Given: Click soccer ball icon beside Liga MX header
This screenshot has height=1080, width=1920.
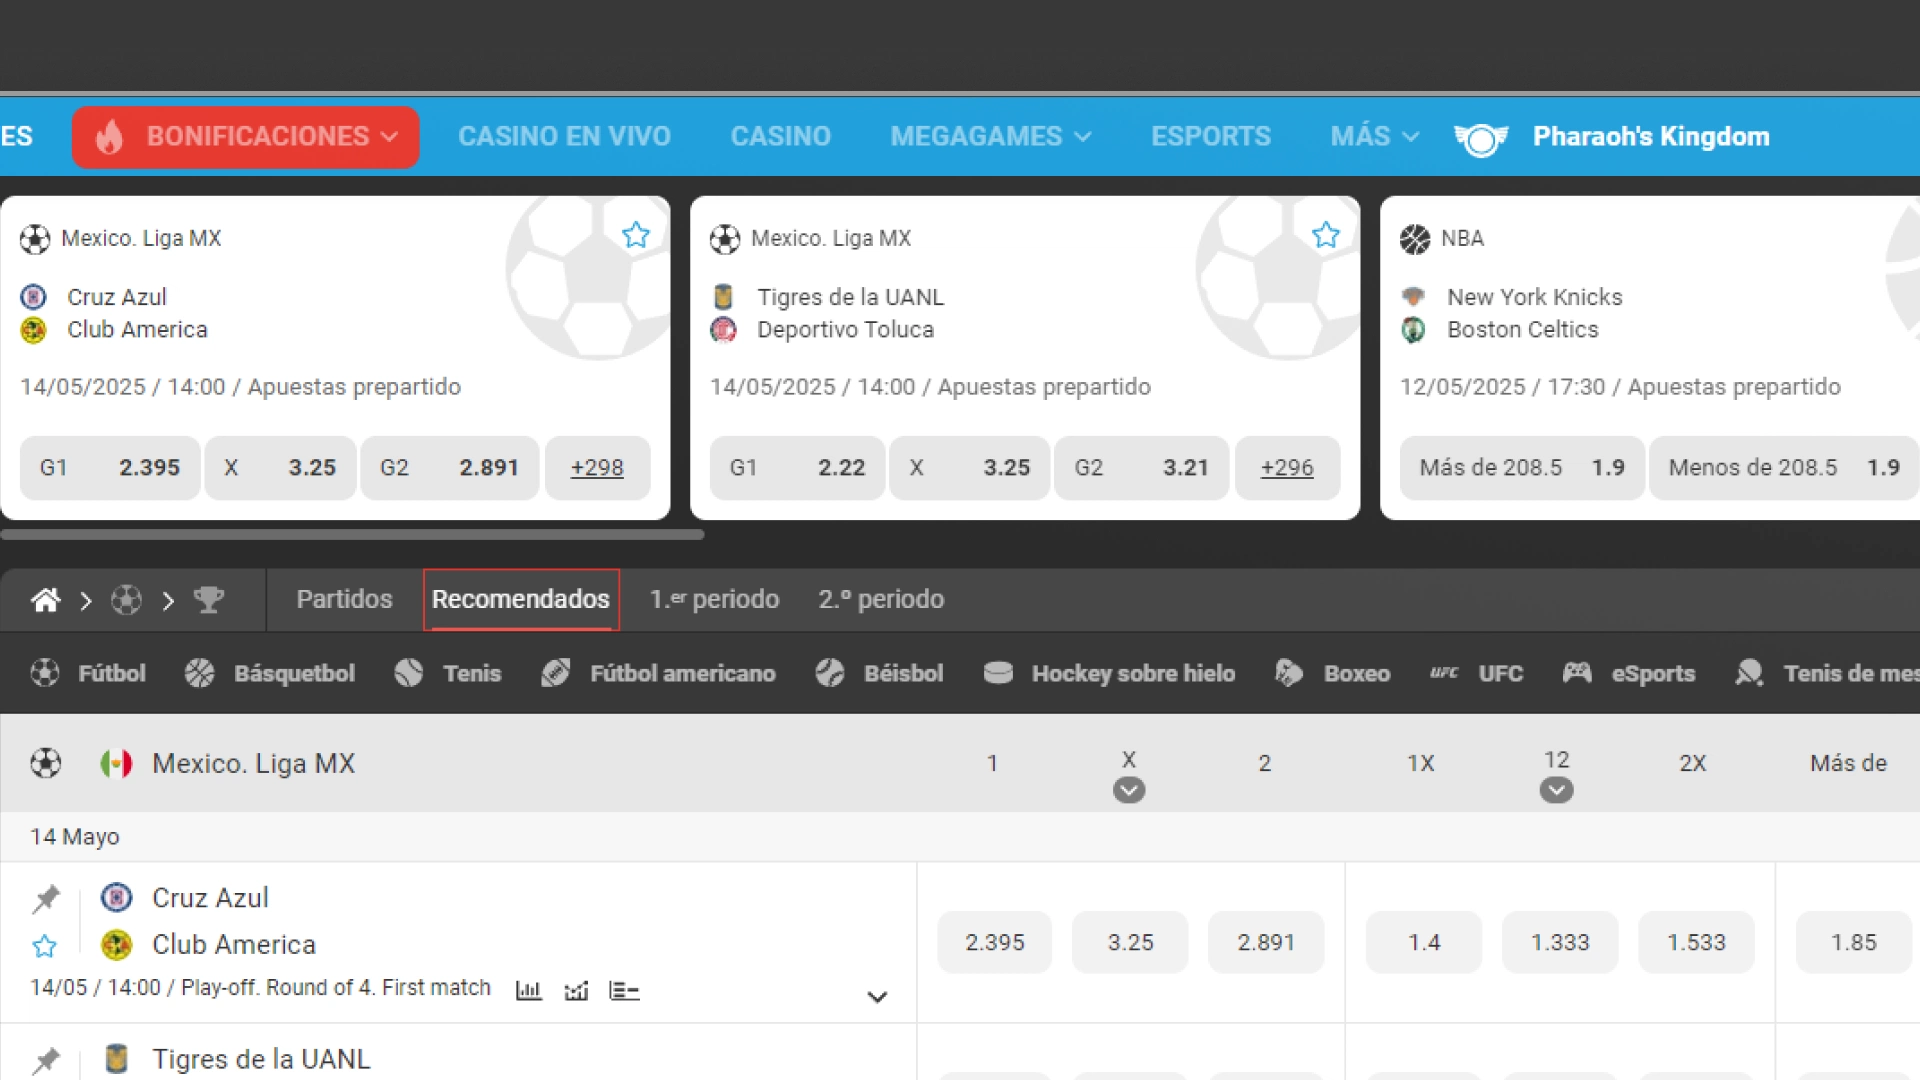Looking at the screenshot, I should (45, 763).
